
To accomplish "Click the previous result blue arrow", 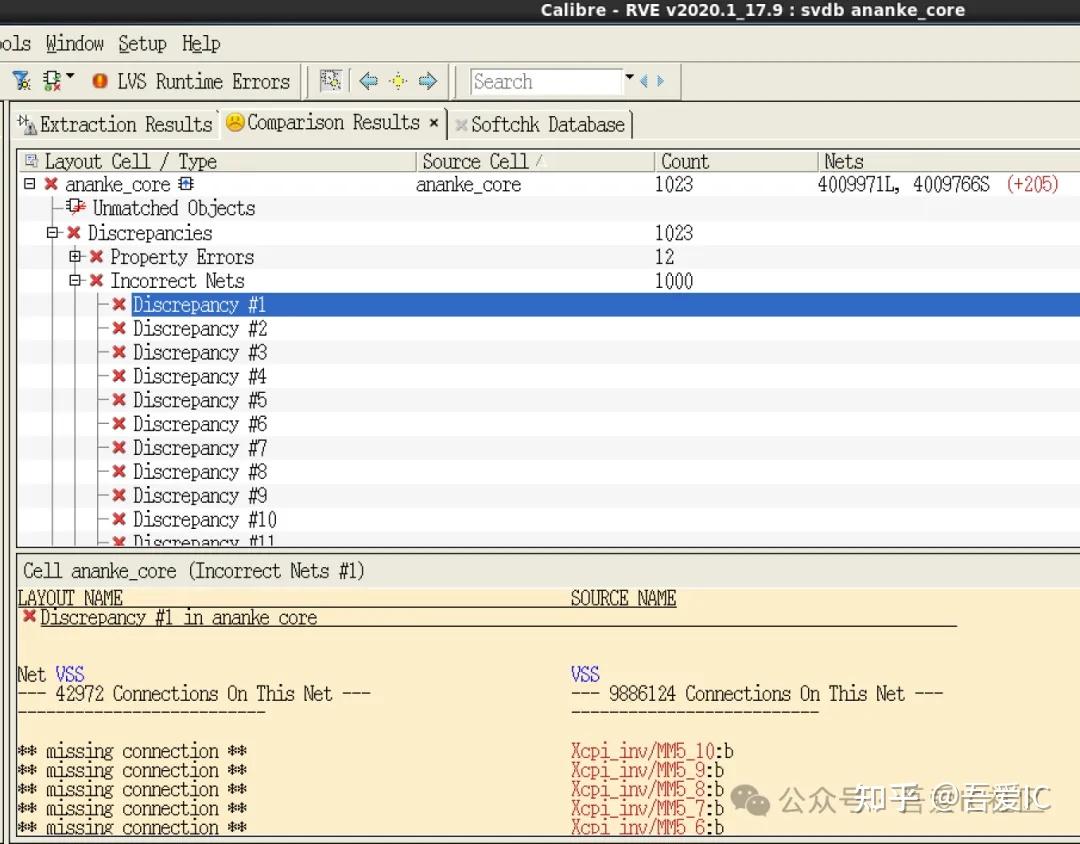I will [x=368, y=81].
